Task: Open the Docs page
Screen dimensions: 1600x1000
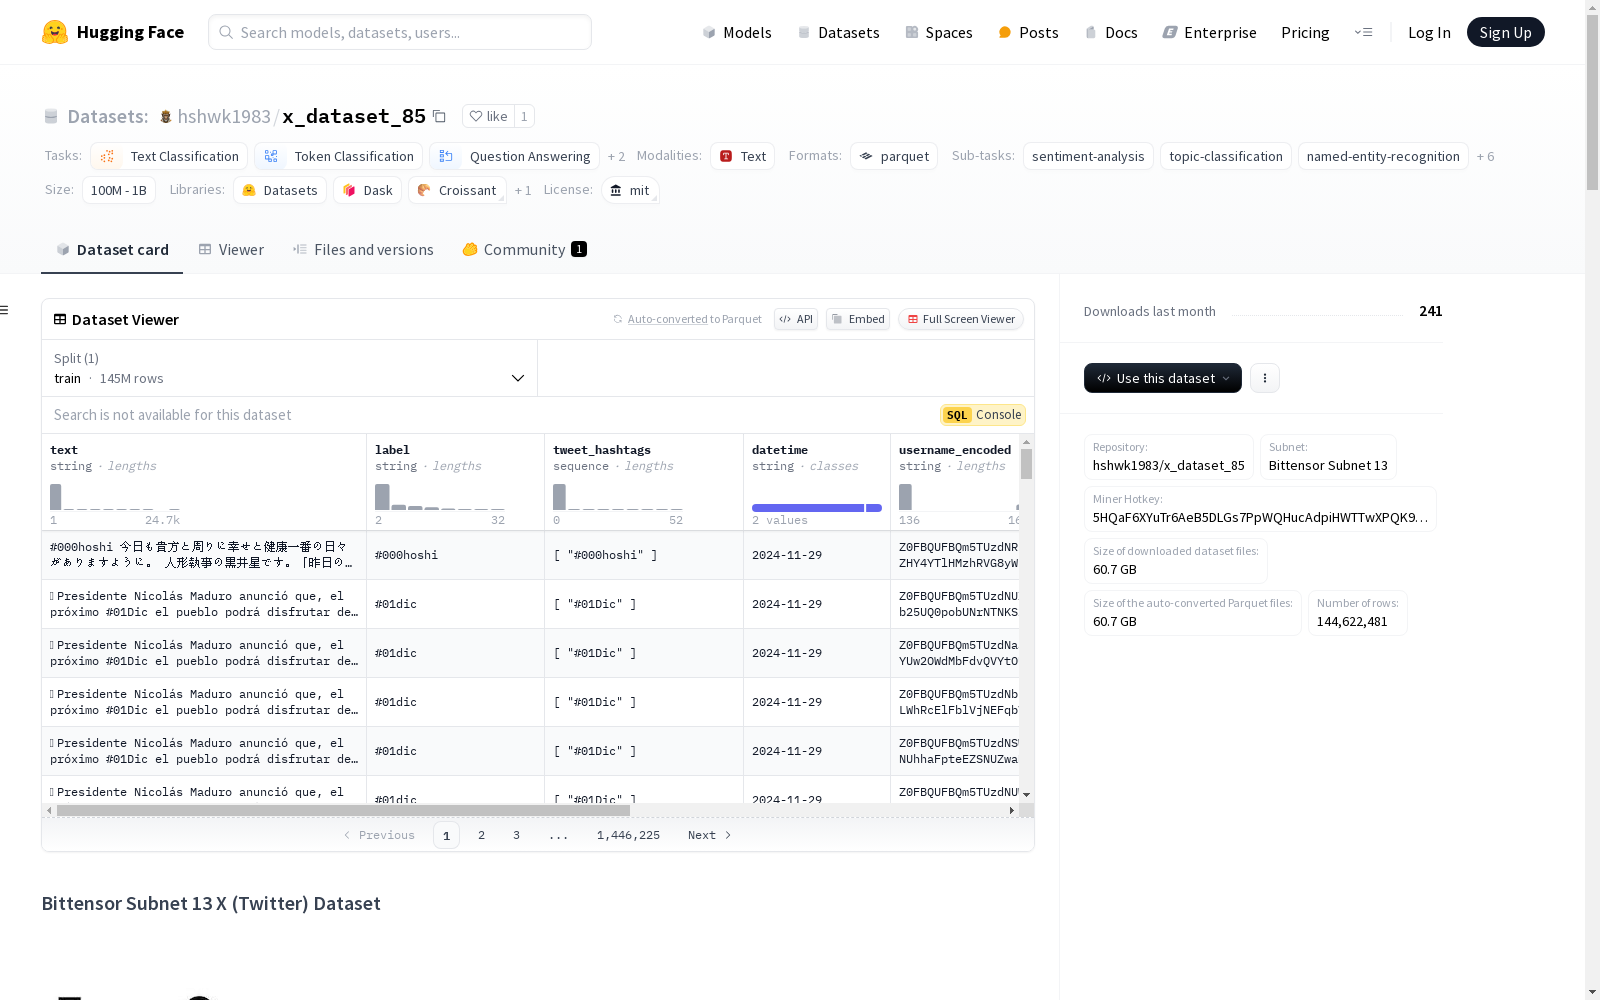Action: tap(1111, 32)
